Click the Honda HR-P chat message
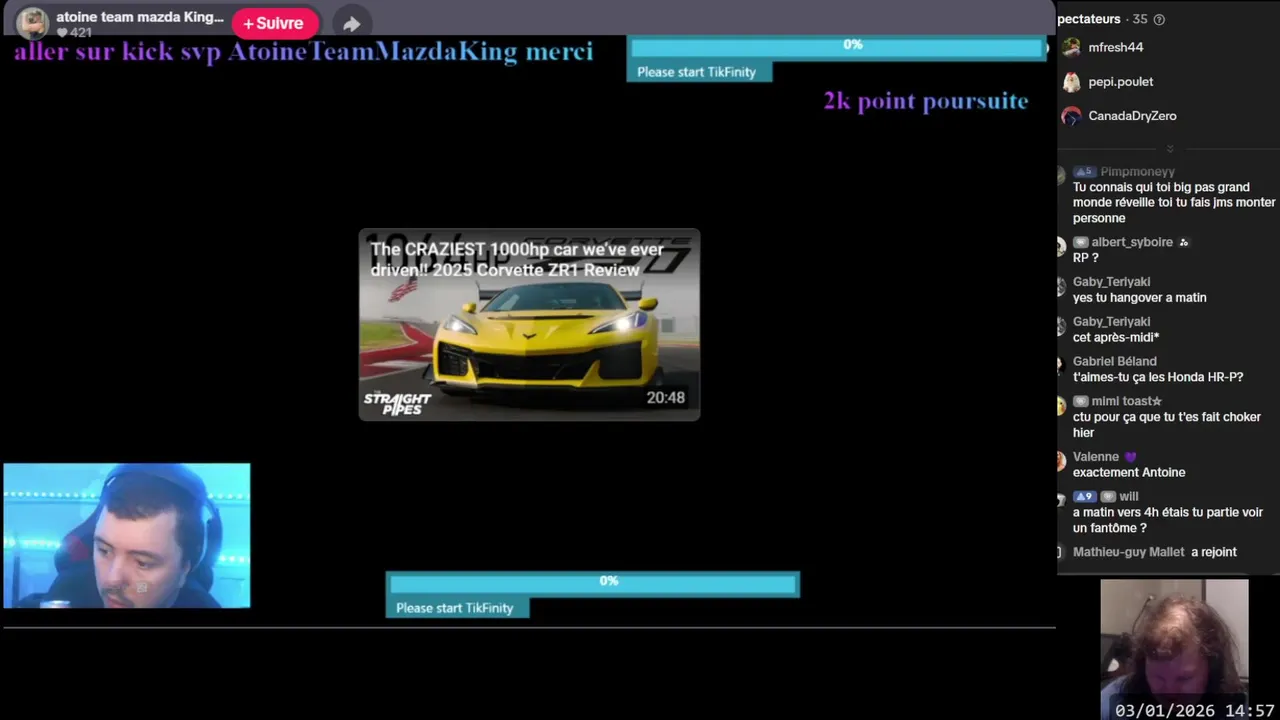The image size is (1280, 720). tap(1158, 377)
